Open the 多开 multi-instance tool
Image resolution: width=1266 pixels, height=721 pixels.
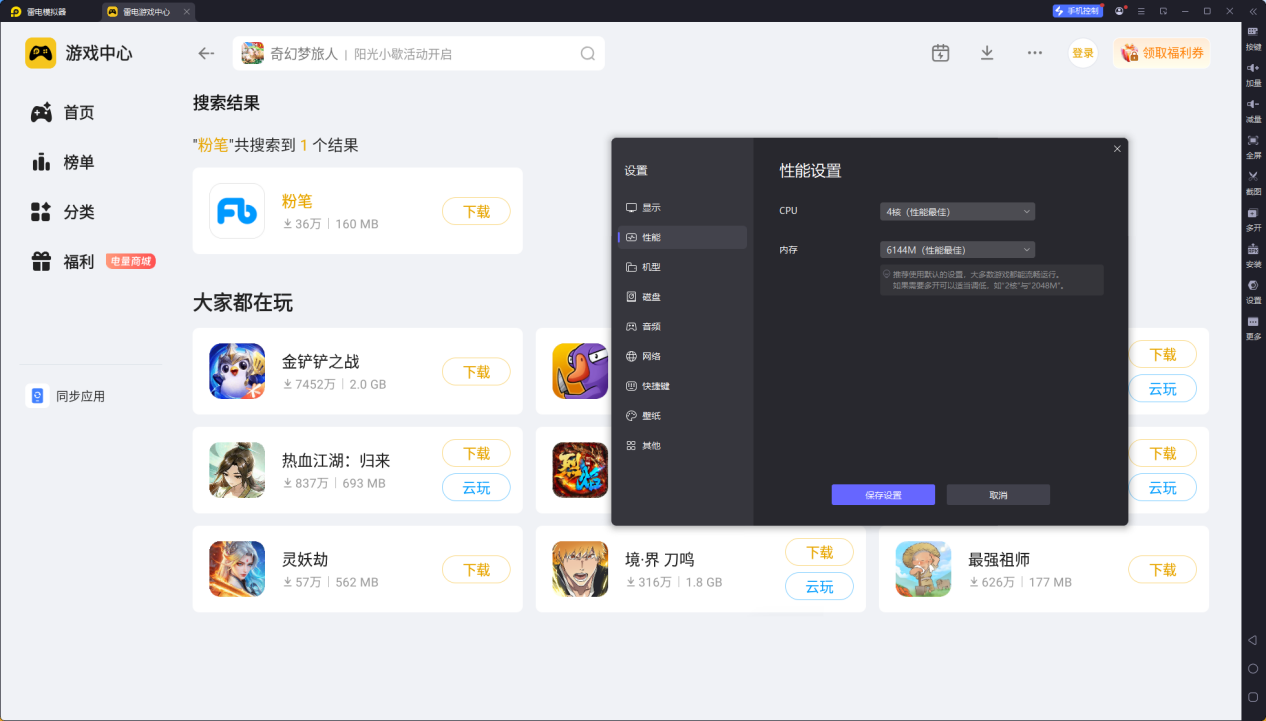tap(1253, 218)
